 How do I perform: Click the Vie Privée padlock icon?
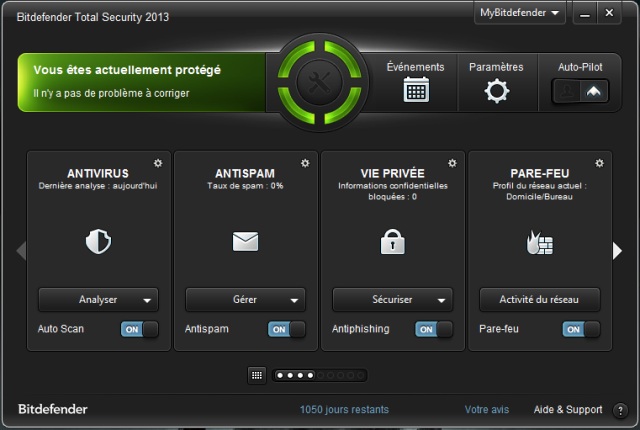point(393,242)
